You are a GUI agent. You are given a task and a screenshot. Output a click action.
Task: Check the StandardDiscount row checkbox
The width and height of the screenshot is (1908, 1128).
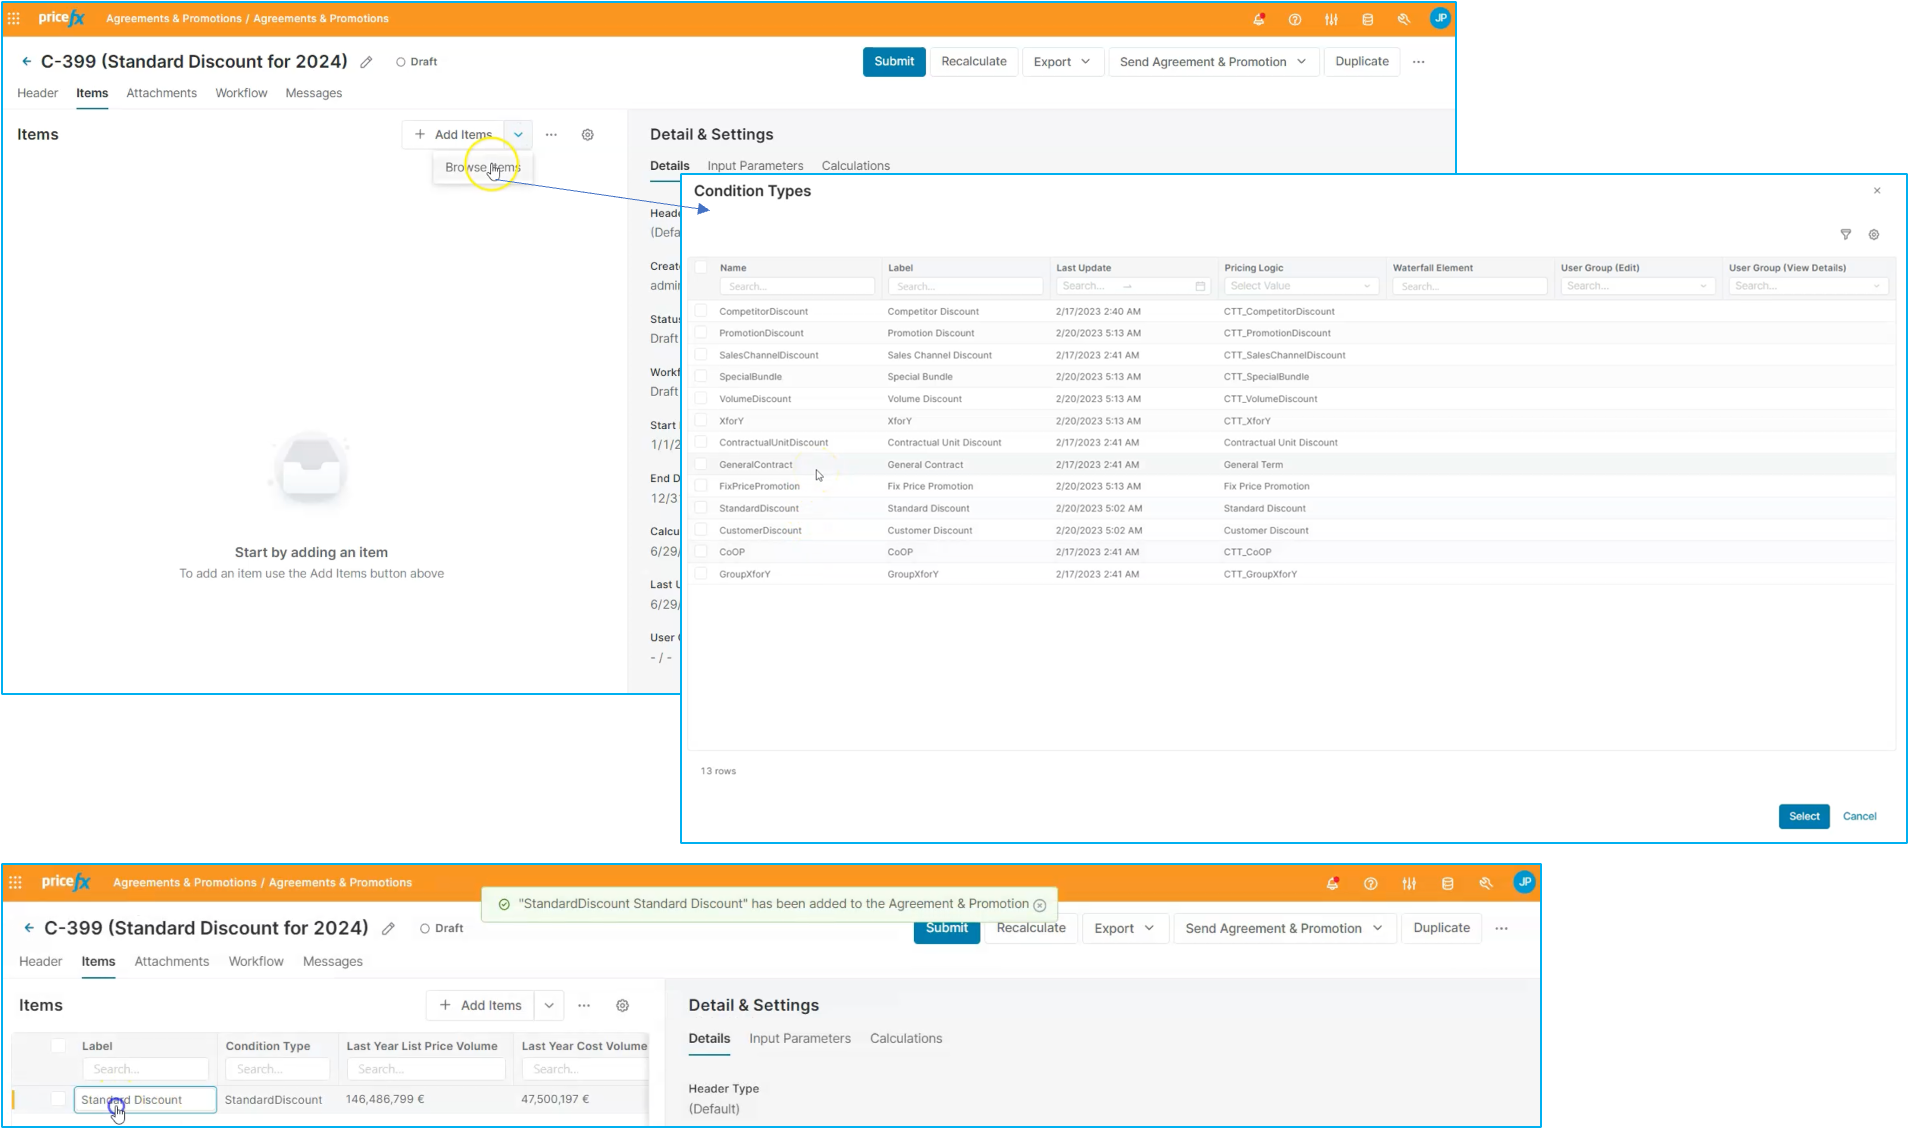[701, 508]
